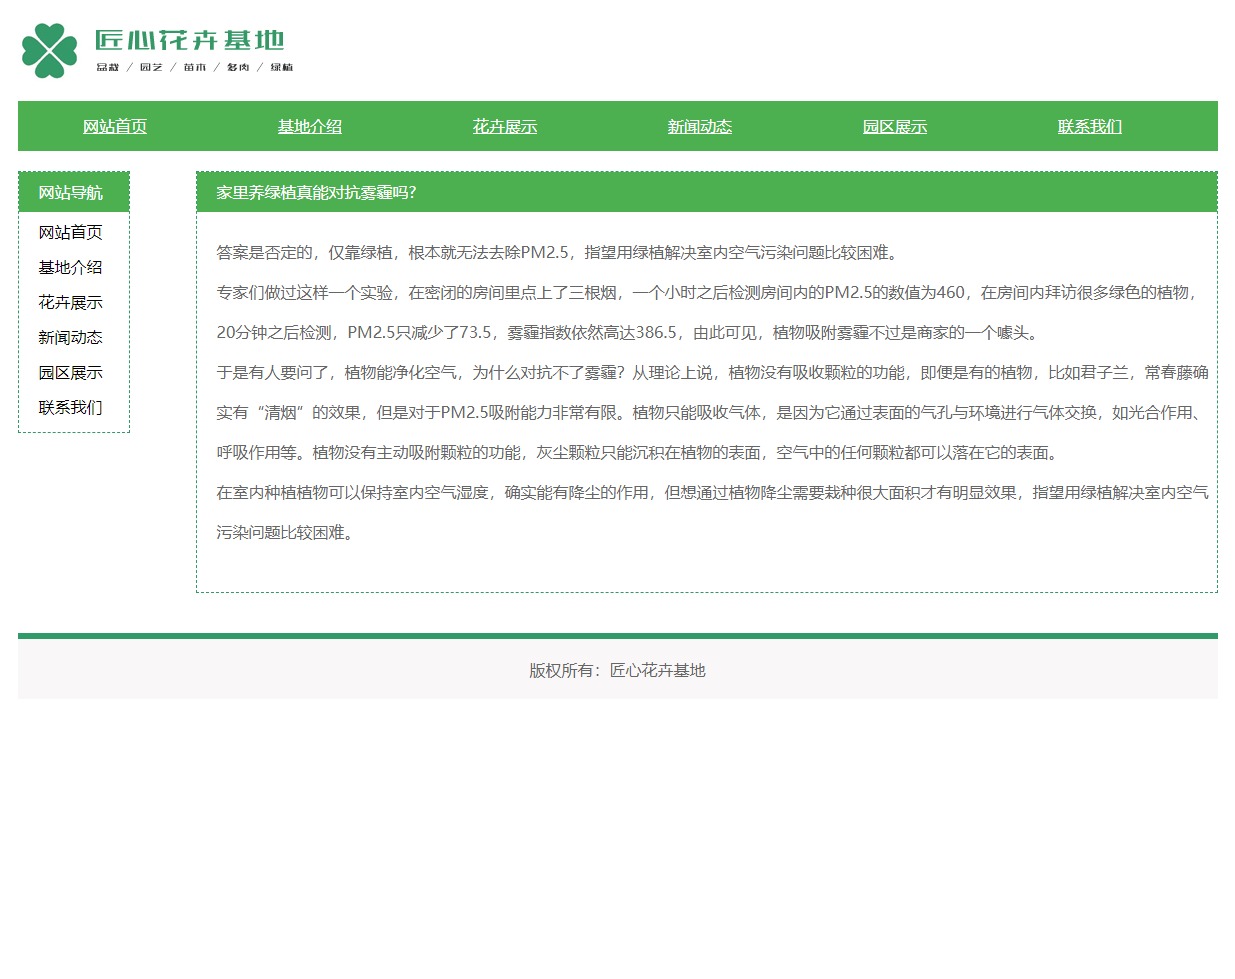Choose 联系我们 in the left sidebar
Image resolution: width=1235 pixels, height=979 pixels.
(71, 408)
